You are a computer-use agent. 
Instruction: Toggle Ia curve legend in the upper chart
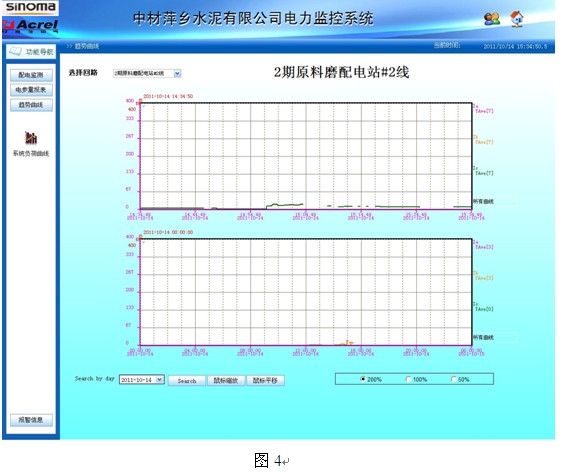click(x=483, y=109)
